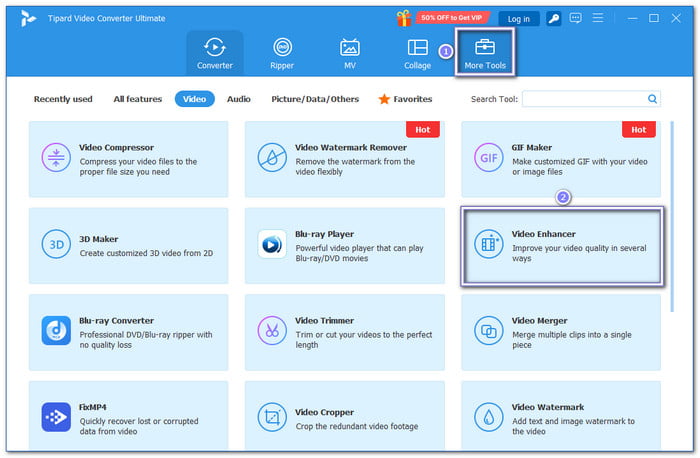This screenshot has height=458, width=700.
Task: Open 3D Maker tool title
Action: [99, 239]
